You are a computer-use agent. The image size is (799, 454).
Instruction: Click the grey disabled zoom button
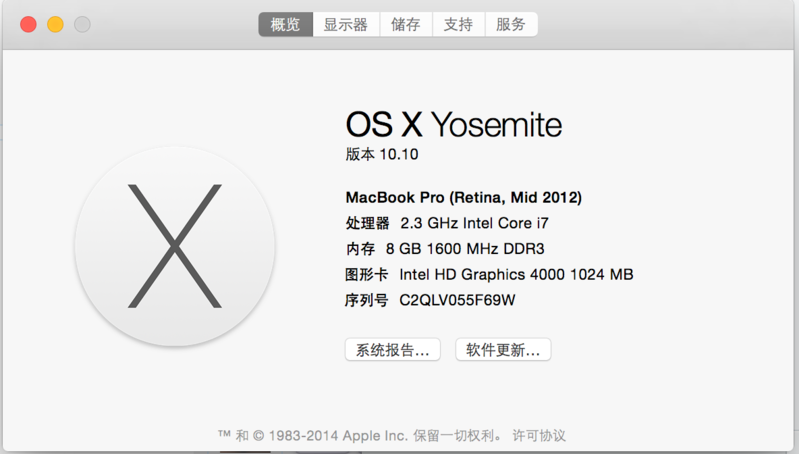[x=82, y=24]
